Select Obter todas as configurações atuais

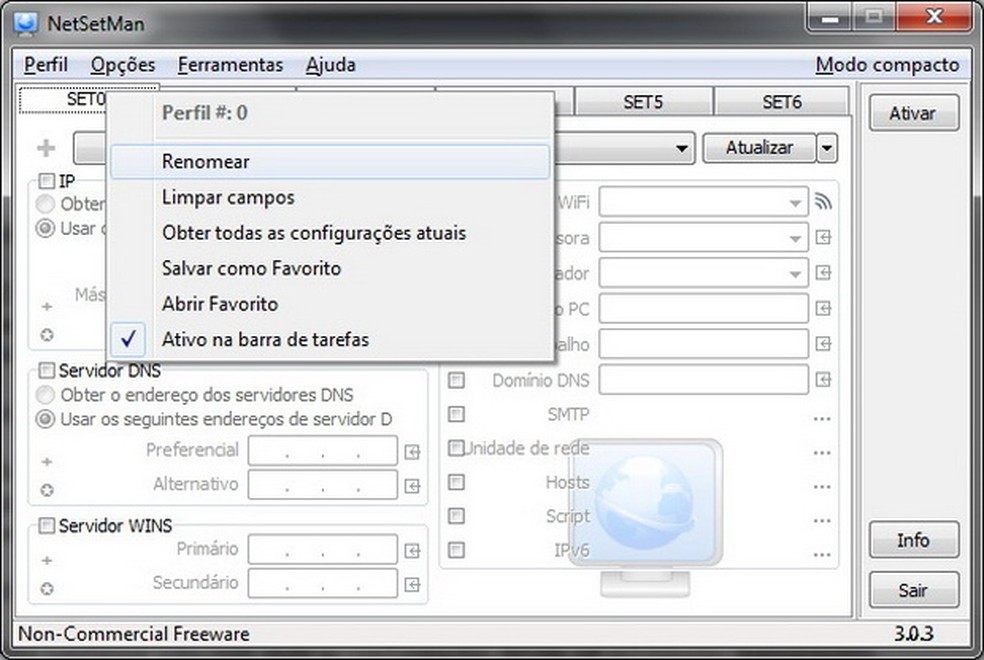(330, 233)
